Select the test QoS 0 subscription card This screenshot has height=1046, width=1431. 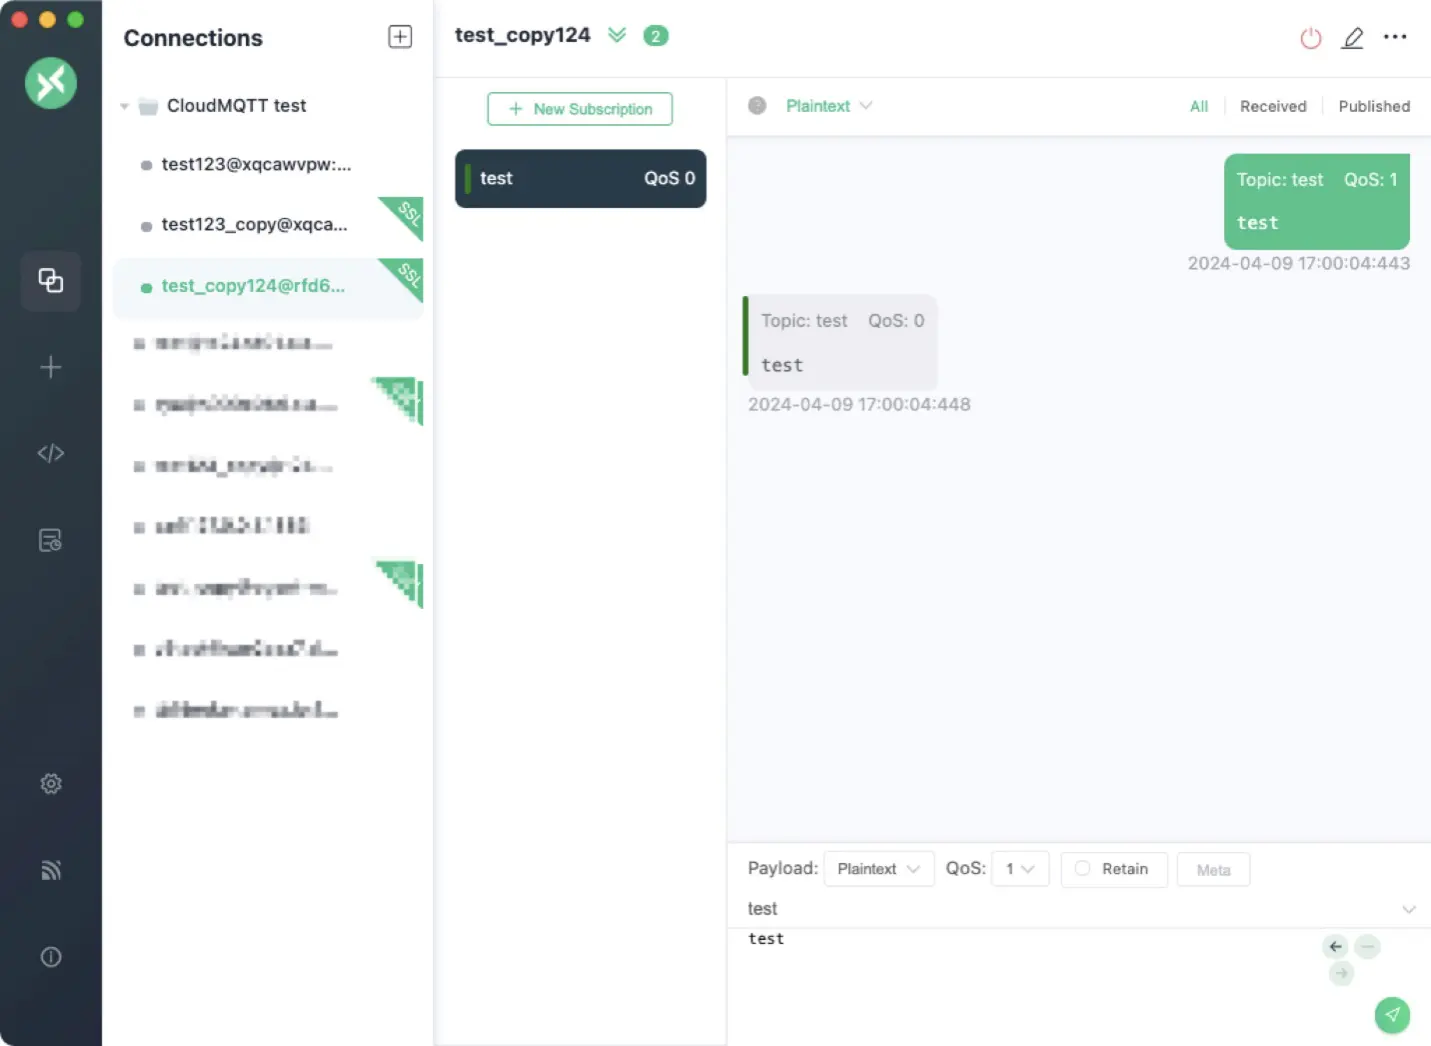coord(580,178)
